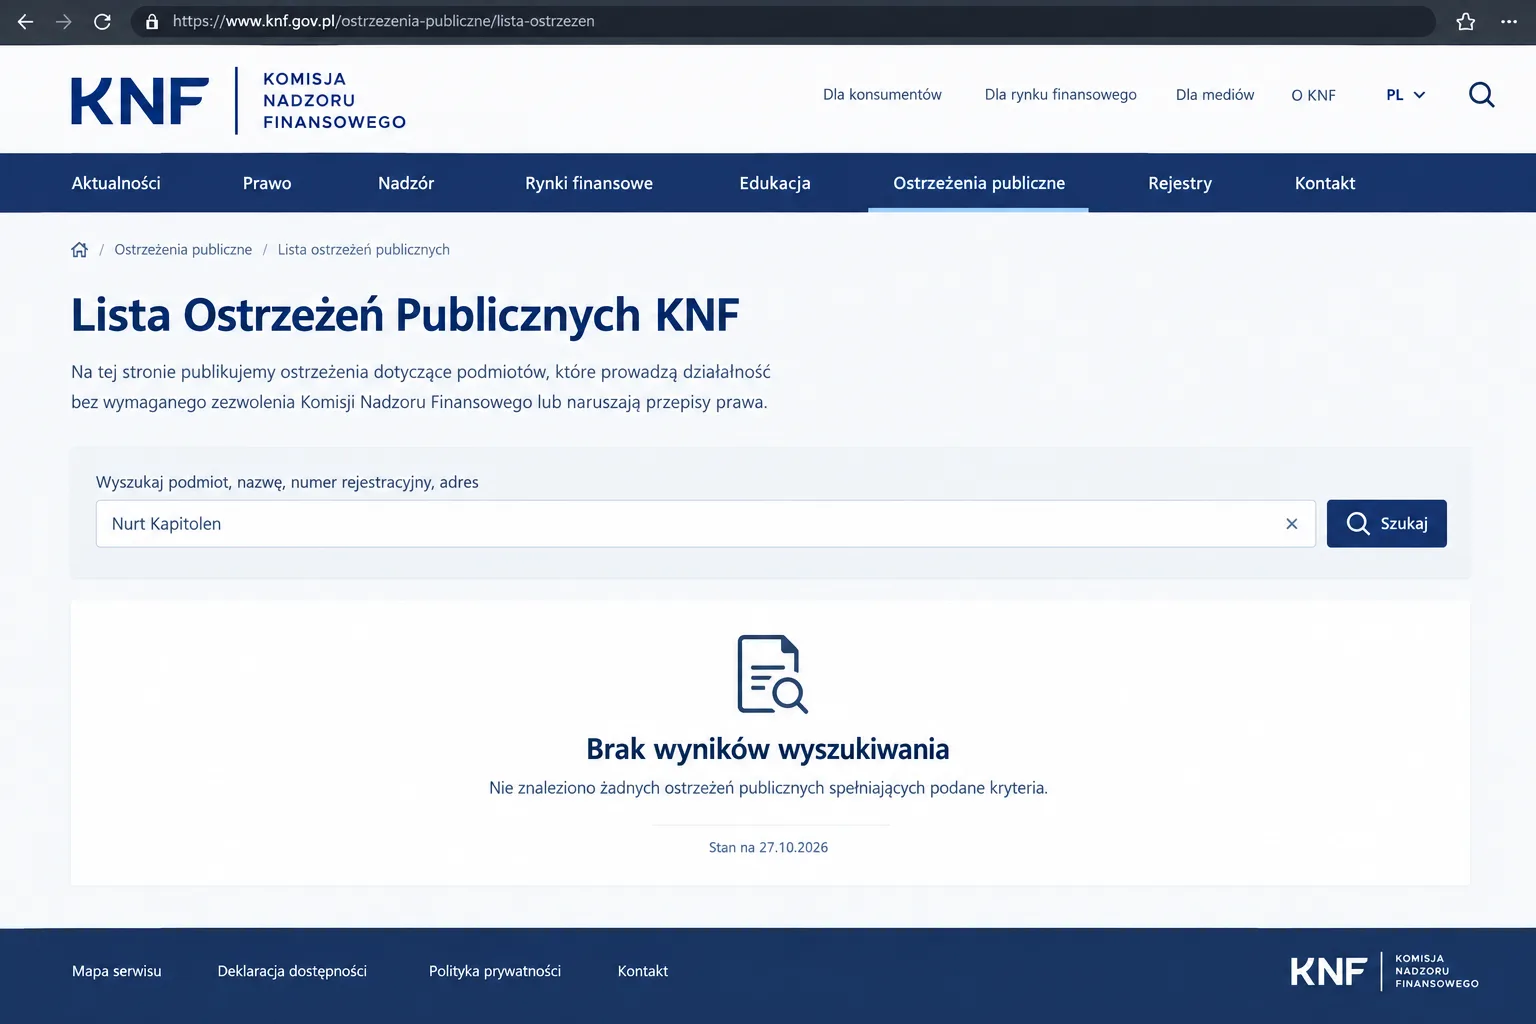Click the Stan na 27.10.2026 date text

pos(768,847)
